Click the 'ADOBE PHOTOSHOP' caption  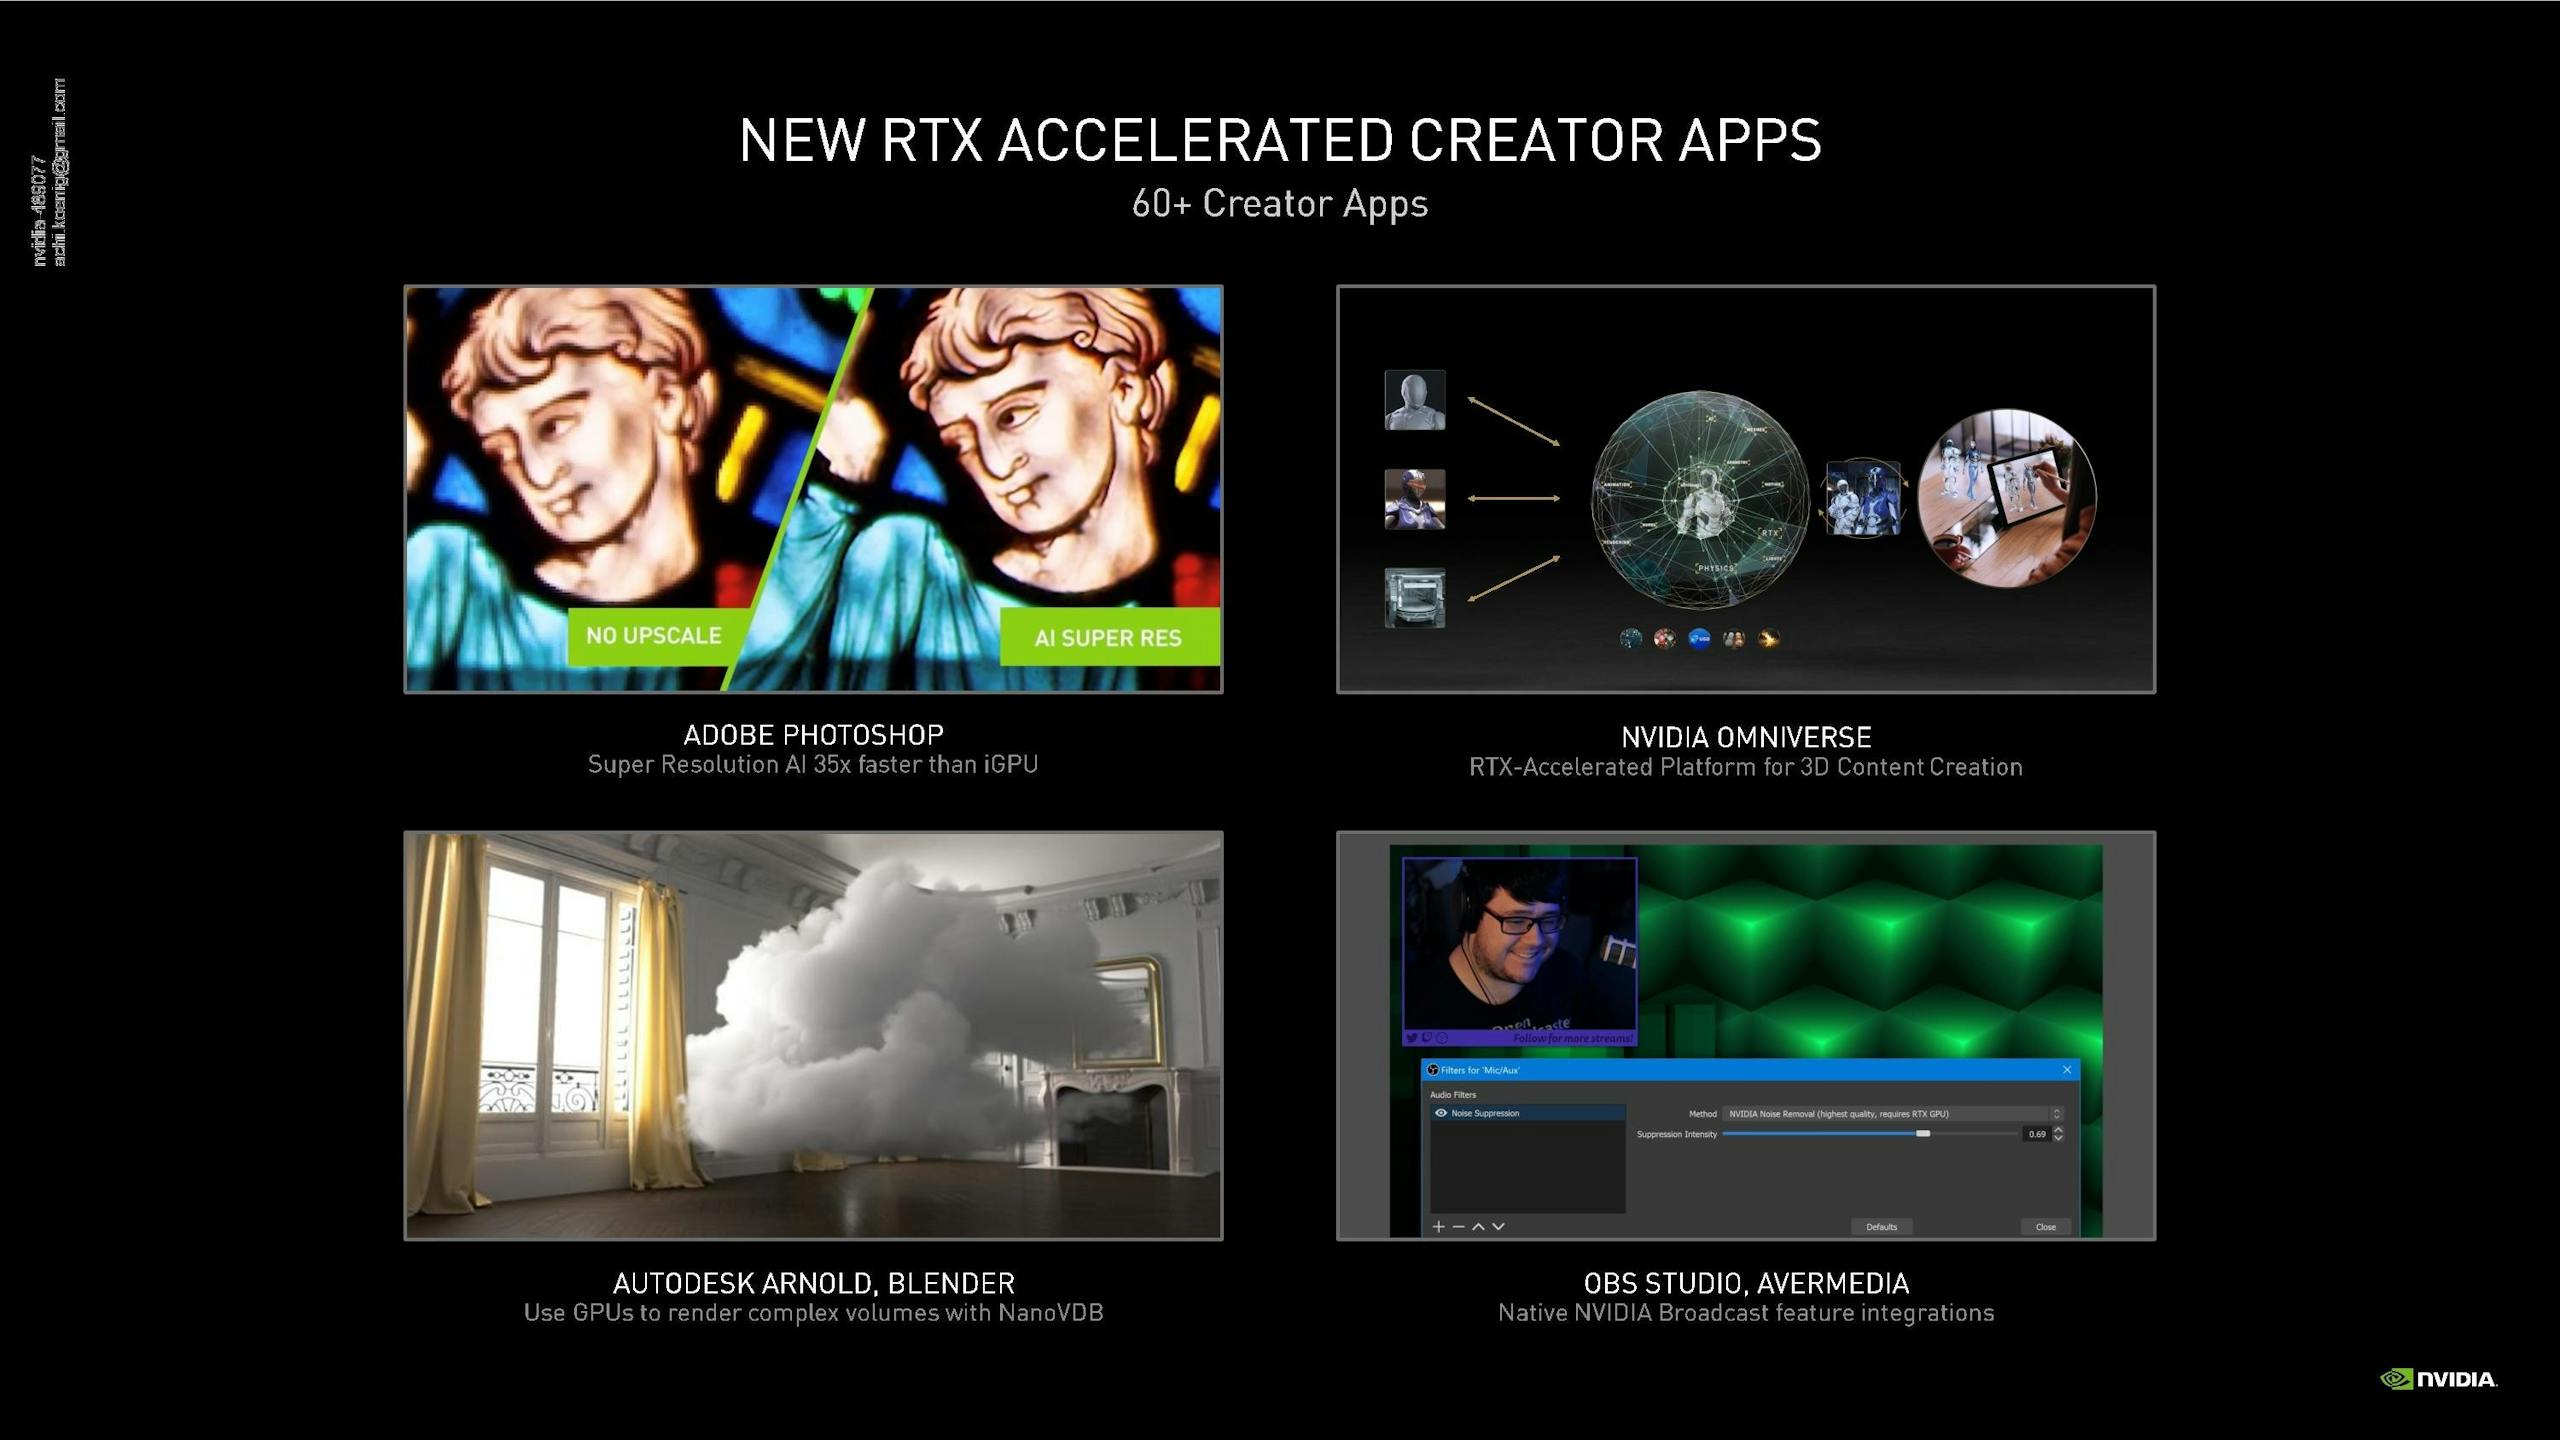[x=814, y=735]
